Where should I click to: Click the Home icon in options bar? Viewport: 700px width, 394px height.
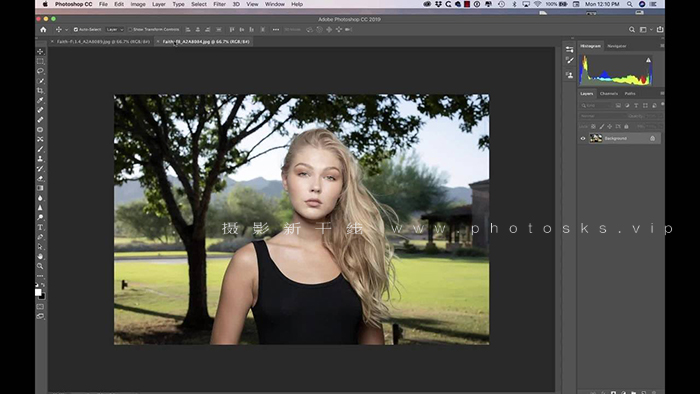click(43, 29)
